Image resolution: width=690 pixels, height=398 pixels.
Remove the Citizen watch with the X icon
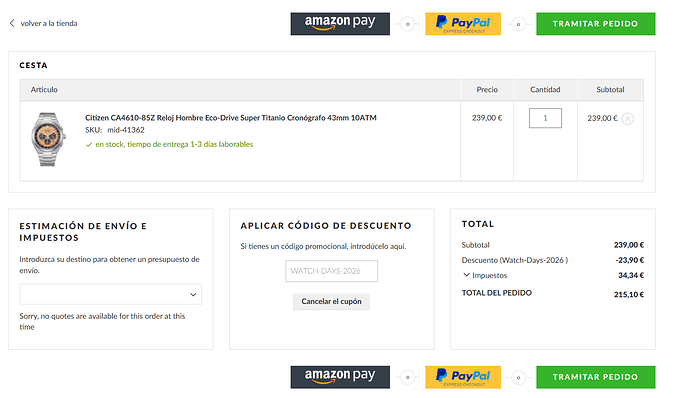pos(628,118)
